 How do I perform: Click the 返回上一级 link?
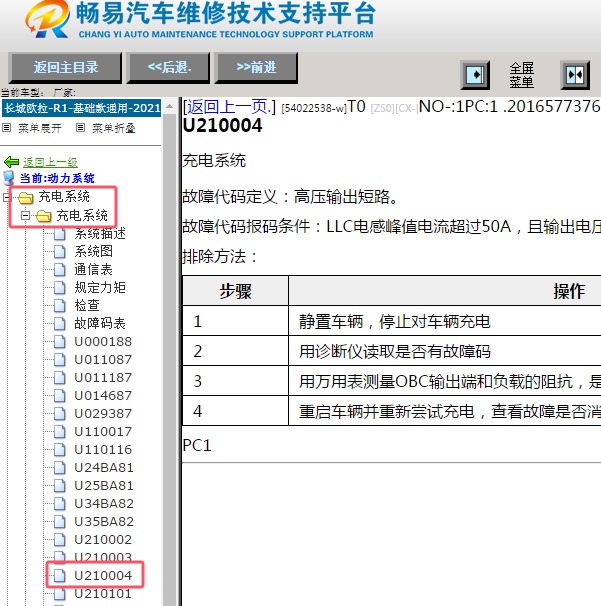tap(50, 162)
